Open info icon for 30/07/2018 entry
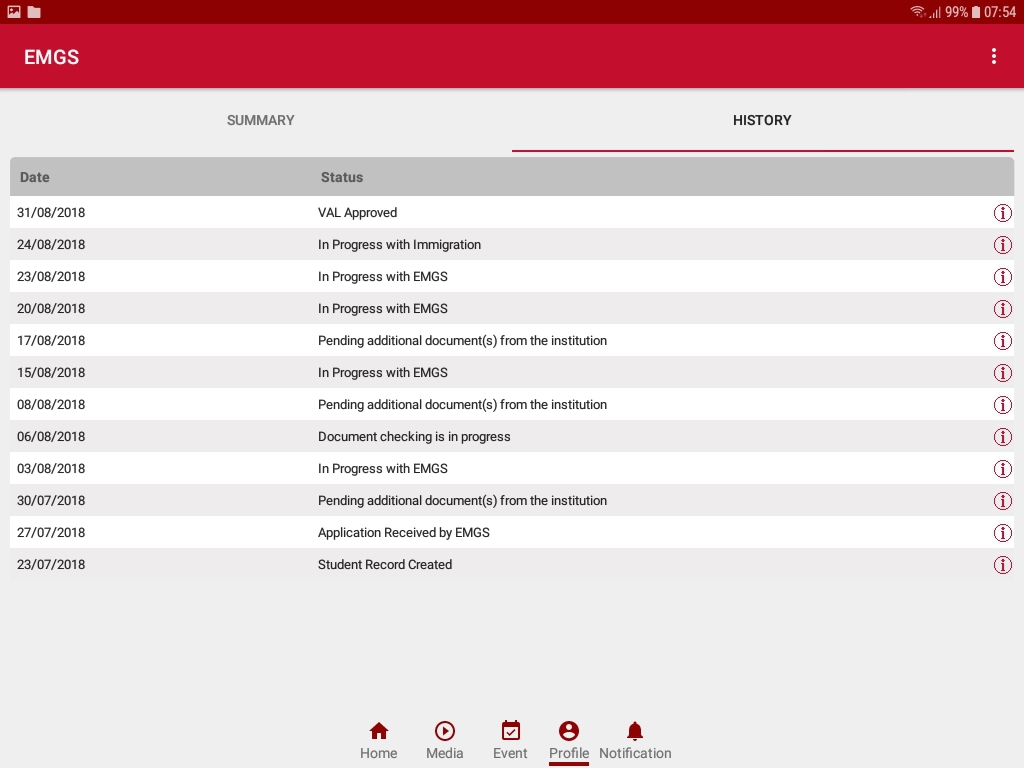The image size is (1024, 768). tap(1002, 501)
